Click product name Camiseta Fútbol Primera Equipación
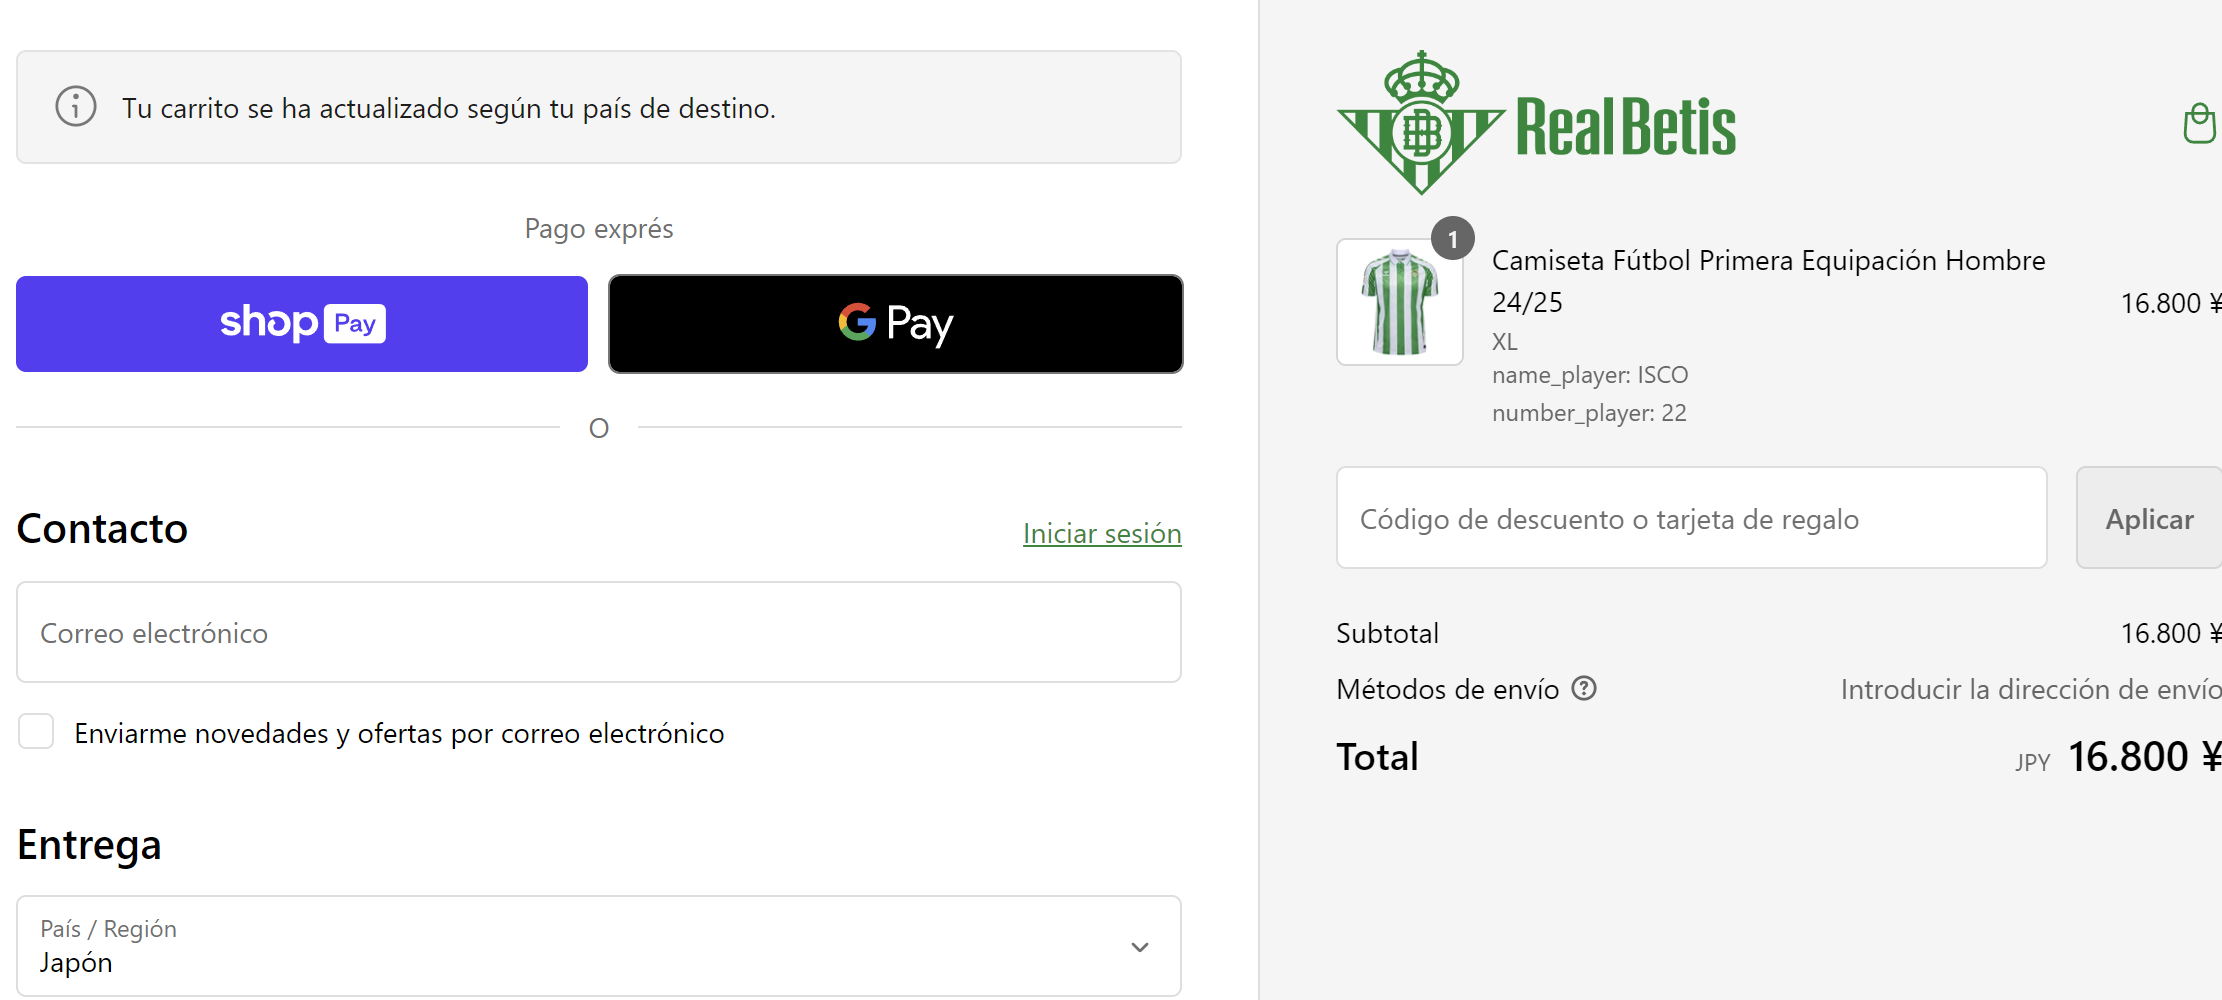Screen dimensions: 2222x1000 pos(1768,281)
